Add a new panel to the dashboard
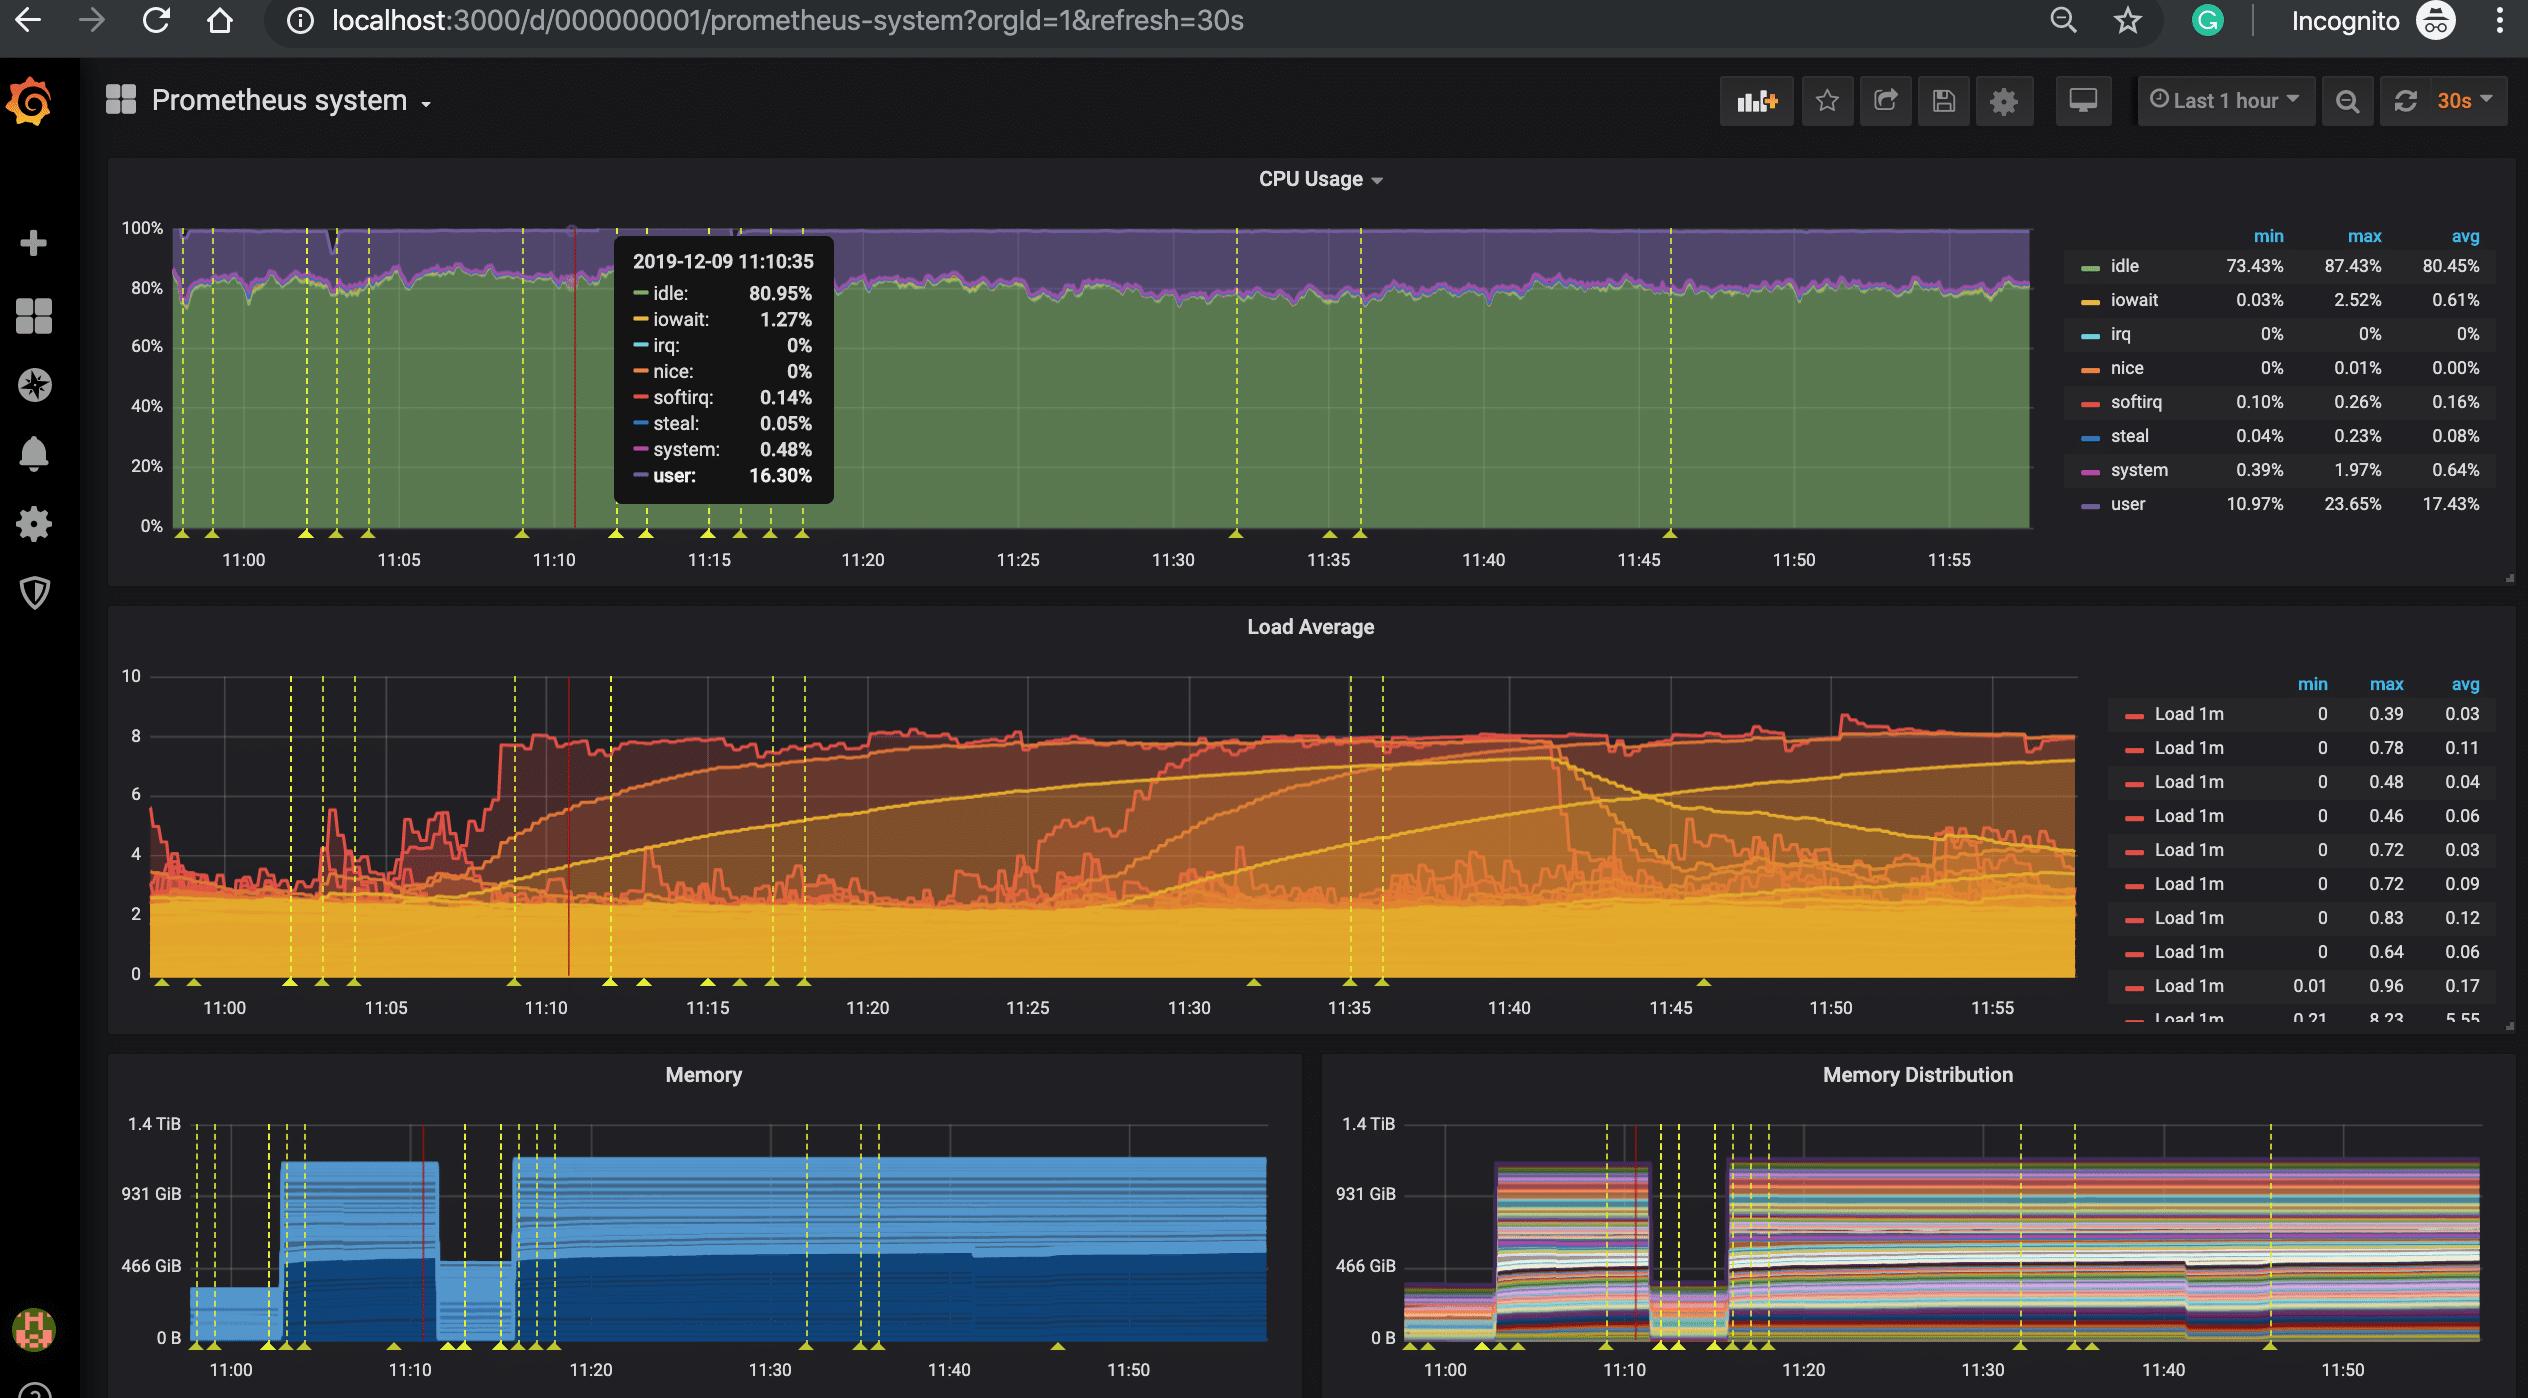 pos(1757,100)
